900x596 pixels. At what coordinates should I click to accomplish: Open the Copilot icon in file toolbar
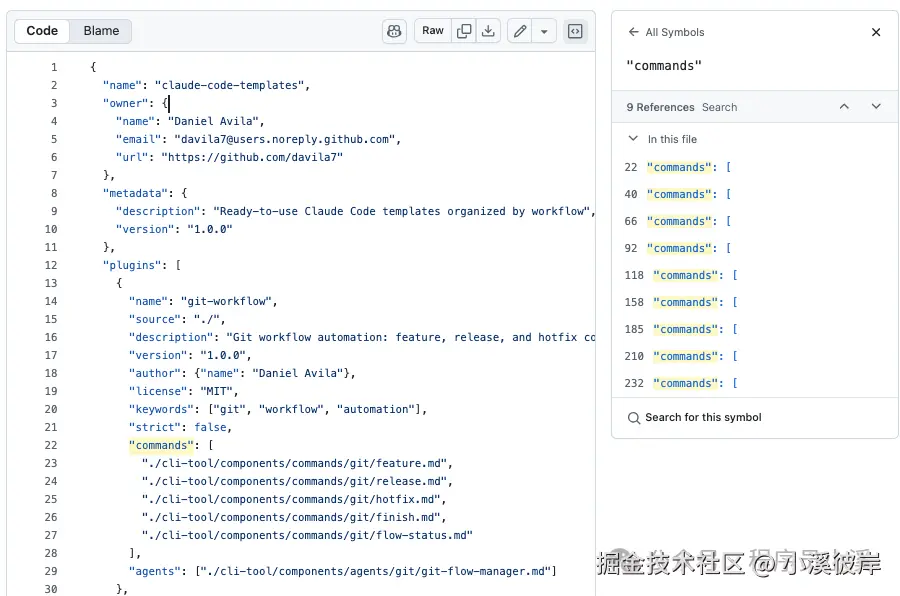394,31
